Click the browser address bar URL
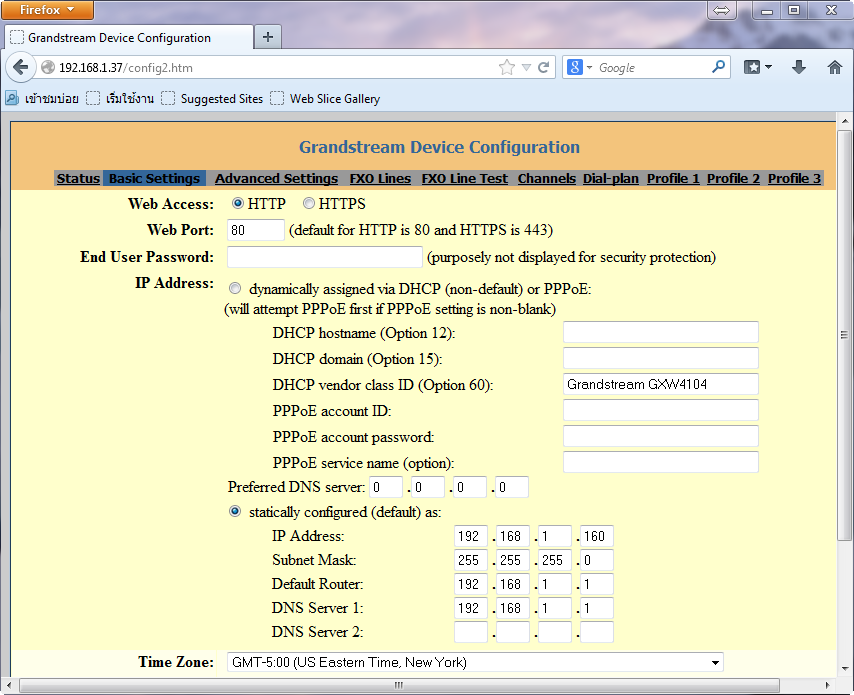The height and width of the screenshot is (695, 854). tap(126, 68)
